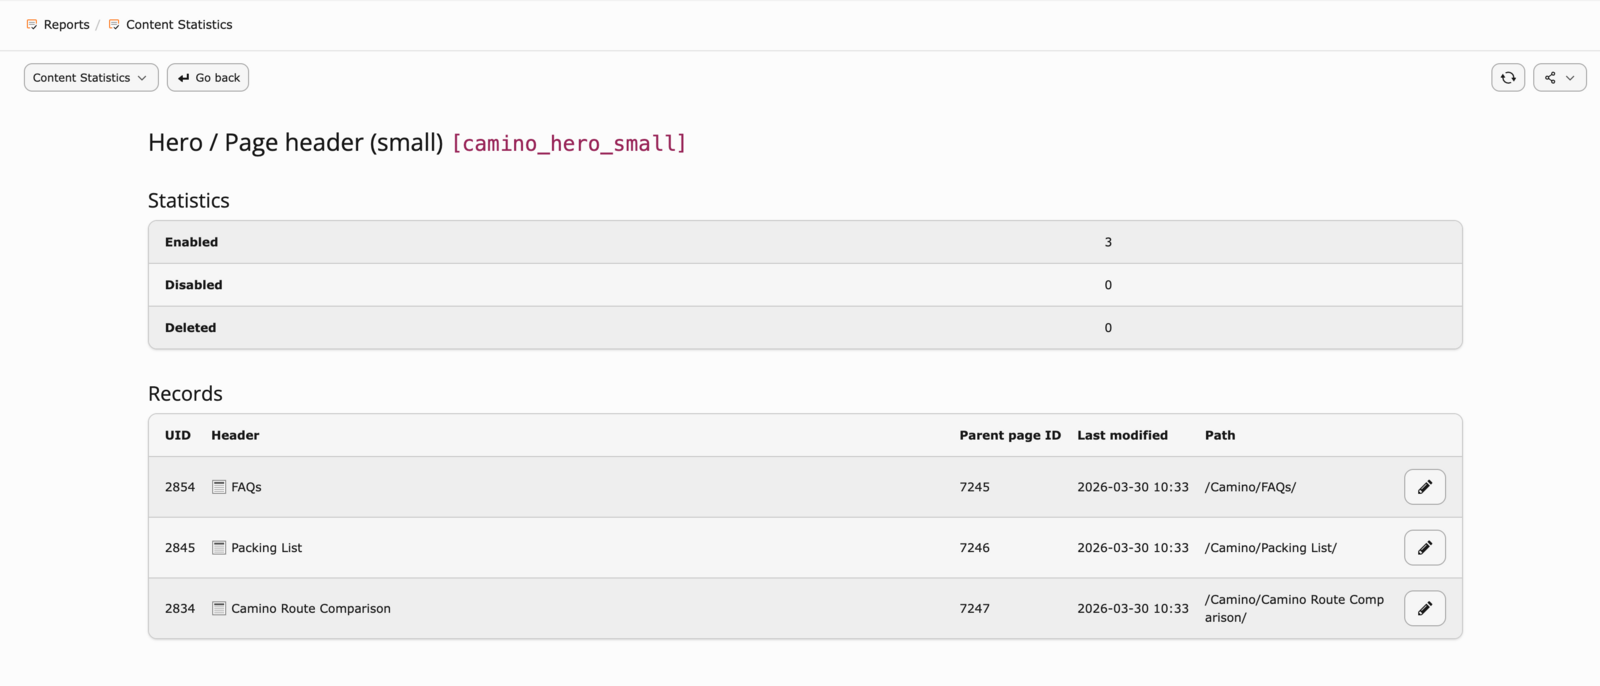Screen dimensions: 1600x686
Task: Select Content Statistics breadcrumb item
Action: coord(179,25)
